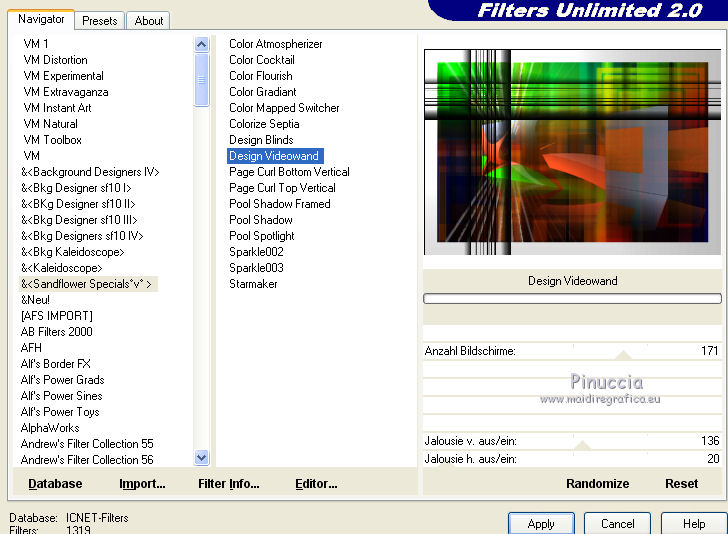This screenshot has width=728, height=534.
Task: Select &<Background Designers IV> category
Action: pyautogui.click(x=90, y=172)
